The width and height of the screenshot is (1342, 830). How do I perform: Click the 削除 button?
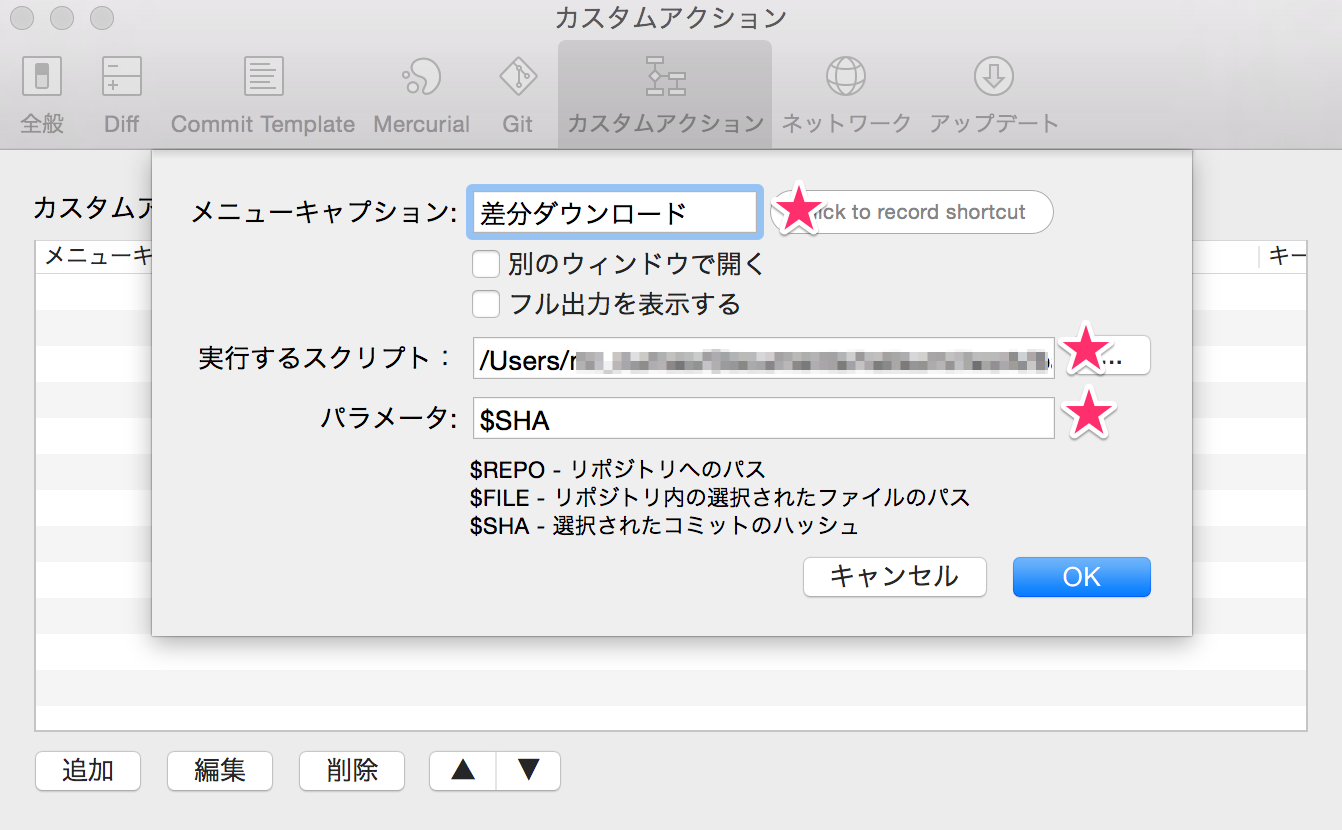click(352, 770)
